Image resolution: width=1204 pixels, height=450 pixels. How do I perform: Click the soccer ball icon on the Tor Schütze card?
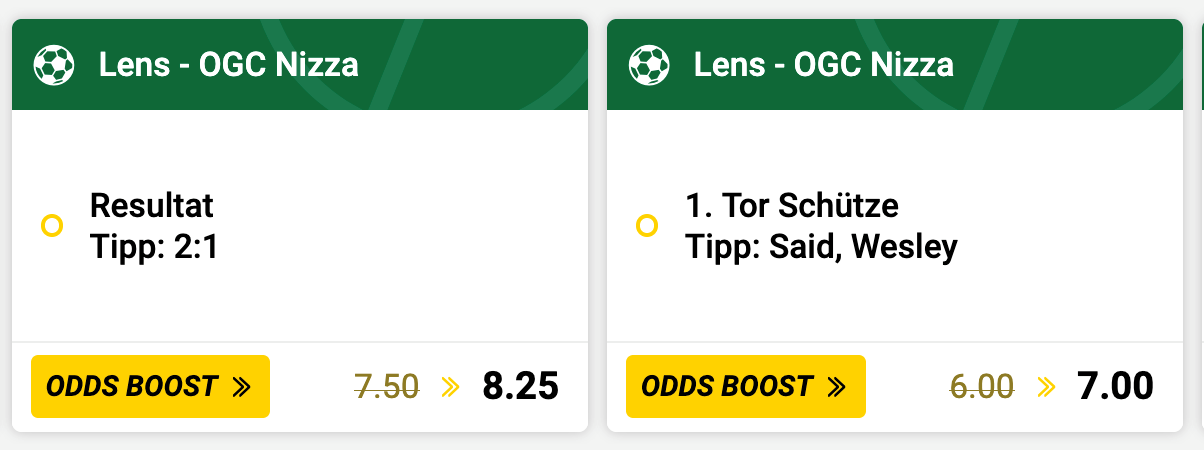point(649,66)
